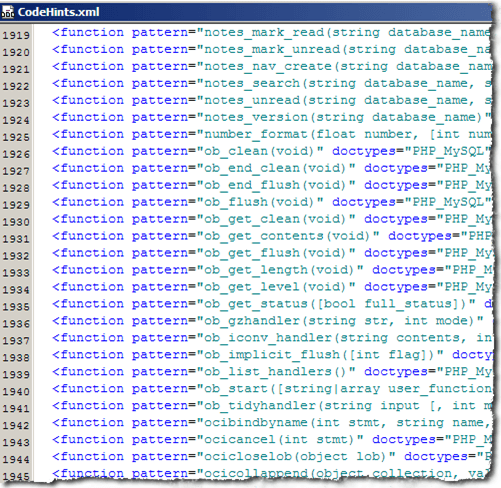Viewport: 501px width, 488px height.
Task: Click doctypes attribute on ob_list_handlers line
Action: pyautogui.click(x=396, y=372)
